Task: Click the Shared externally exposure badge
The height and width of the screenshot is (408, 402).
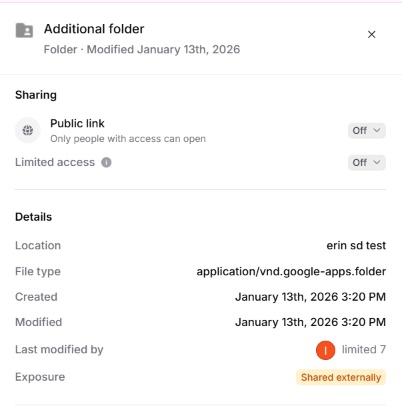Action: click(x=341, y=377)
